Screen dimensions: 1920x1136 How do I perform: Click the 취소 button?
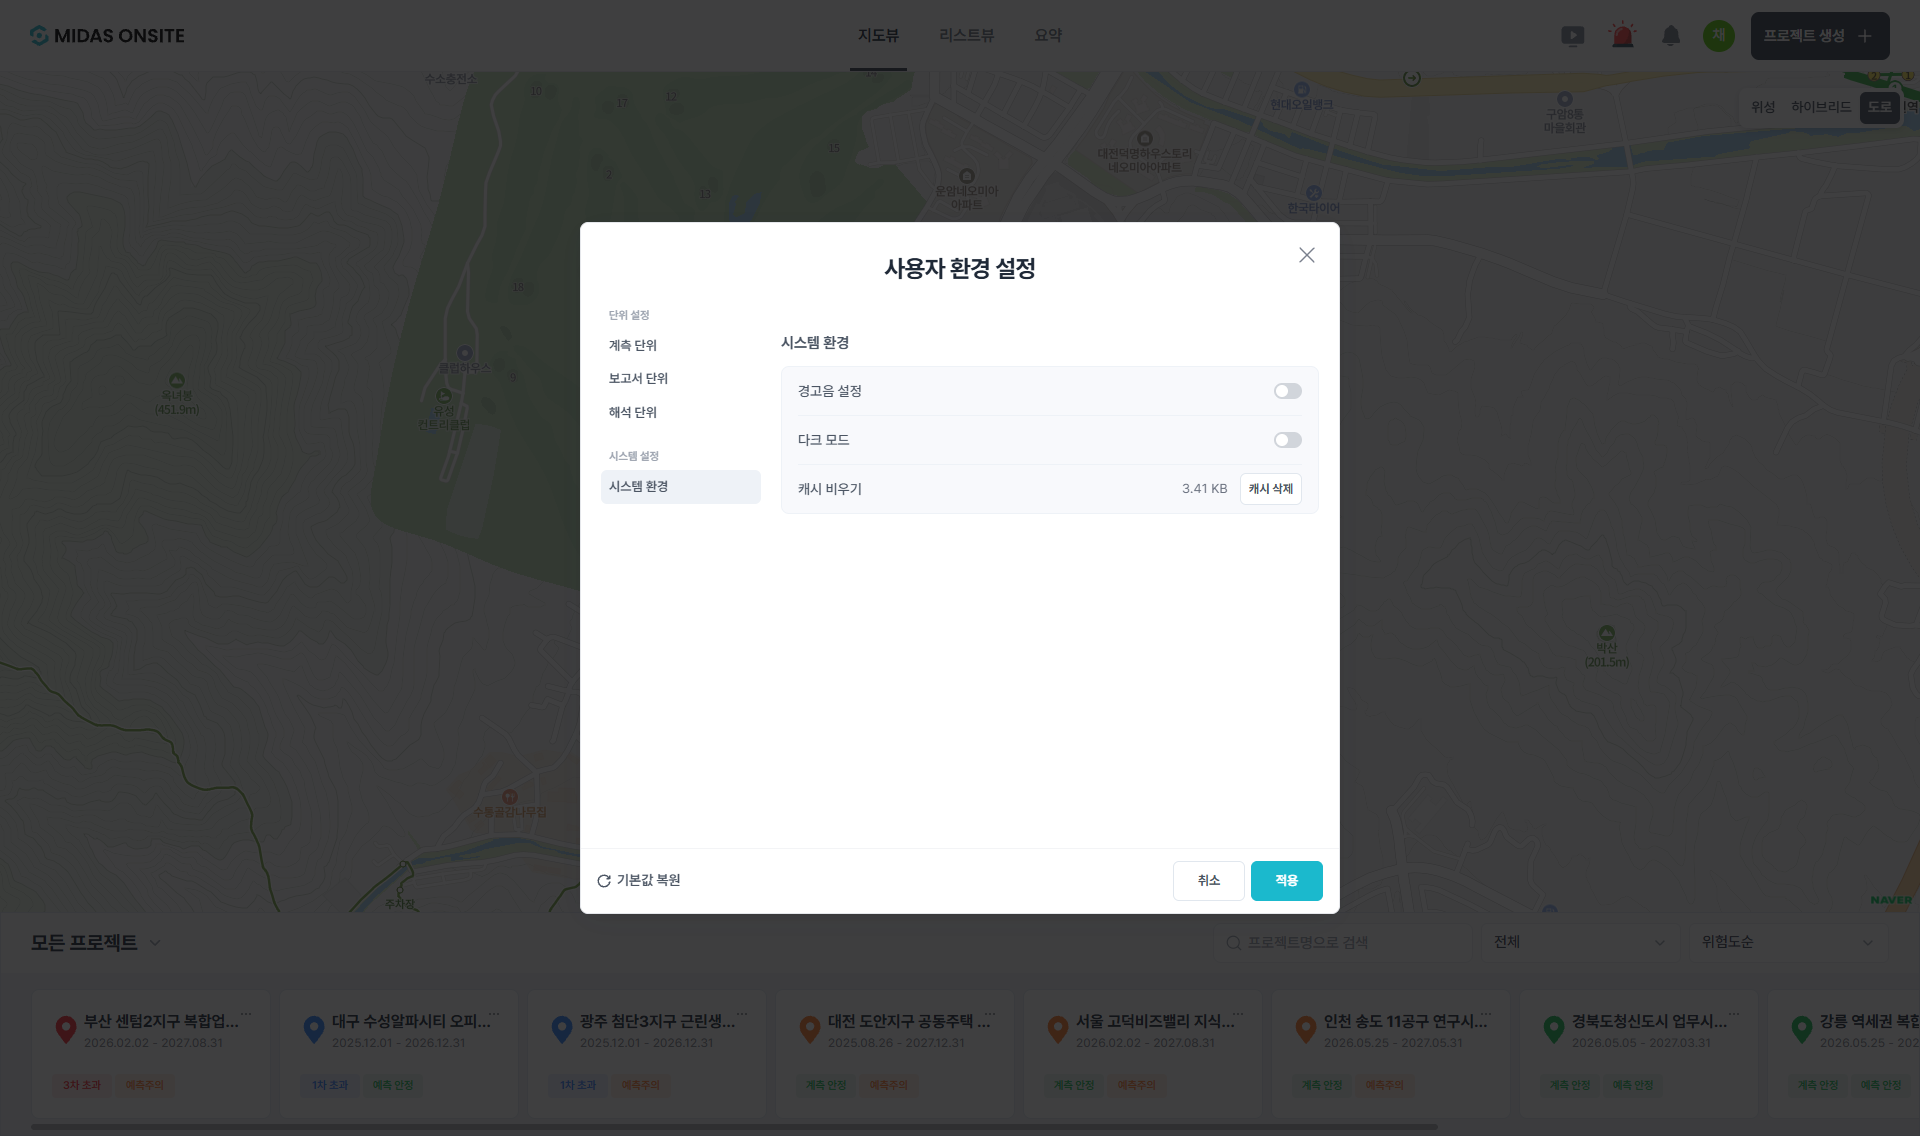[x=1208, y=881]
